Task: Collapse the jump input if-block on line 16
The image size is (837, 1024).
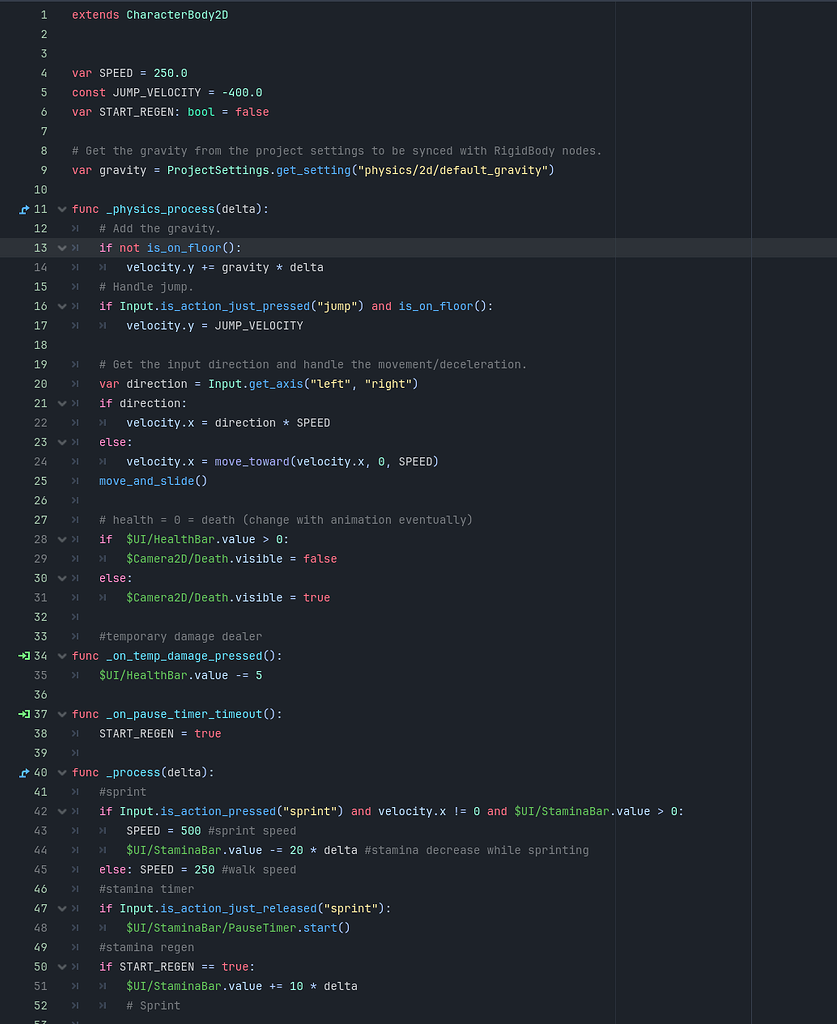Action: click(x=62, y=306)
